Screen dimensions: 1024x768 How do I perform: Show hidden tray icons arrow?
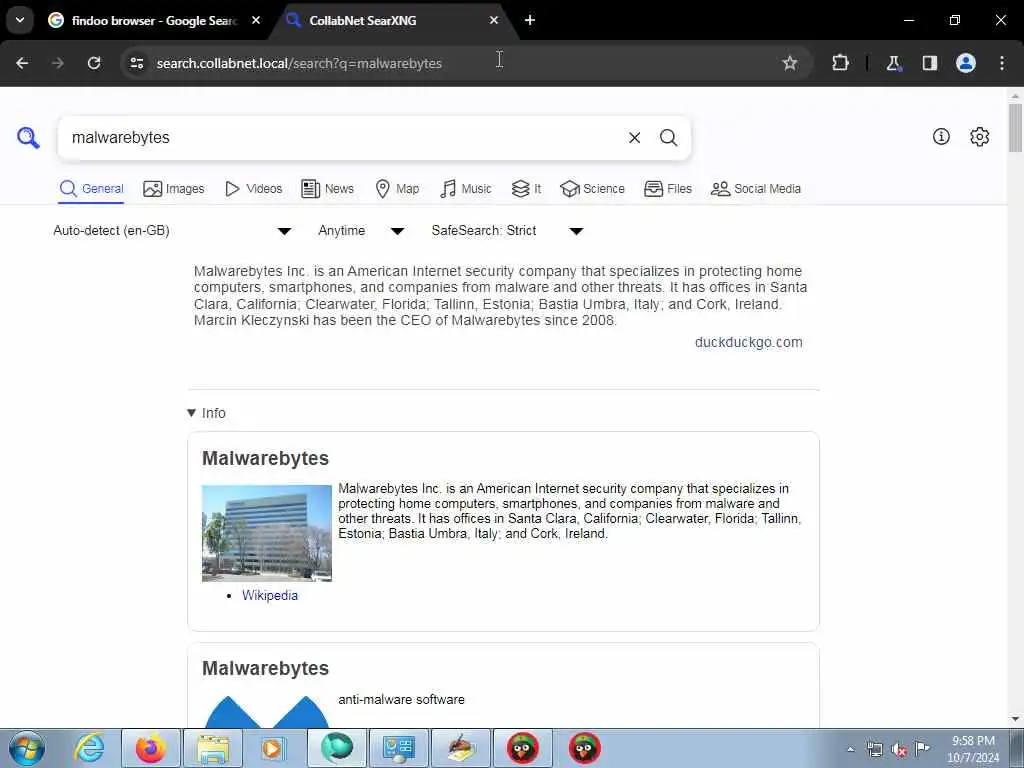click(x=850, y=750)
